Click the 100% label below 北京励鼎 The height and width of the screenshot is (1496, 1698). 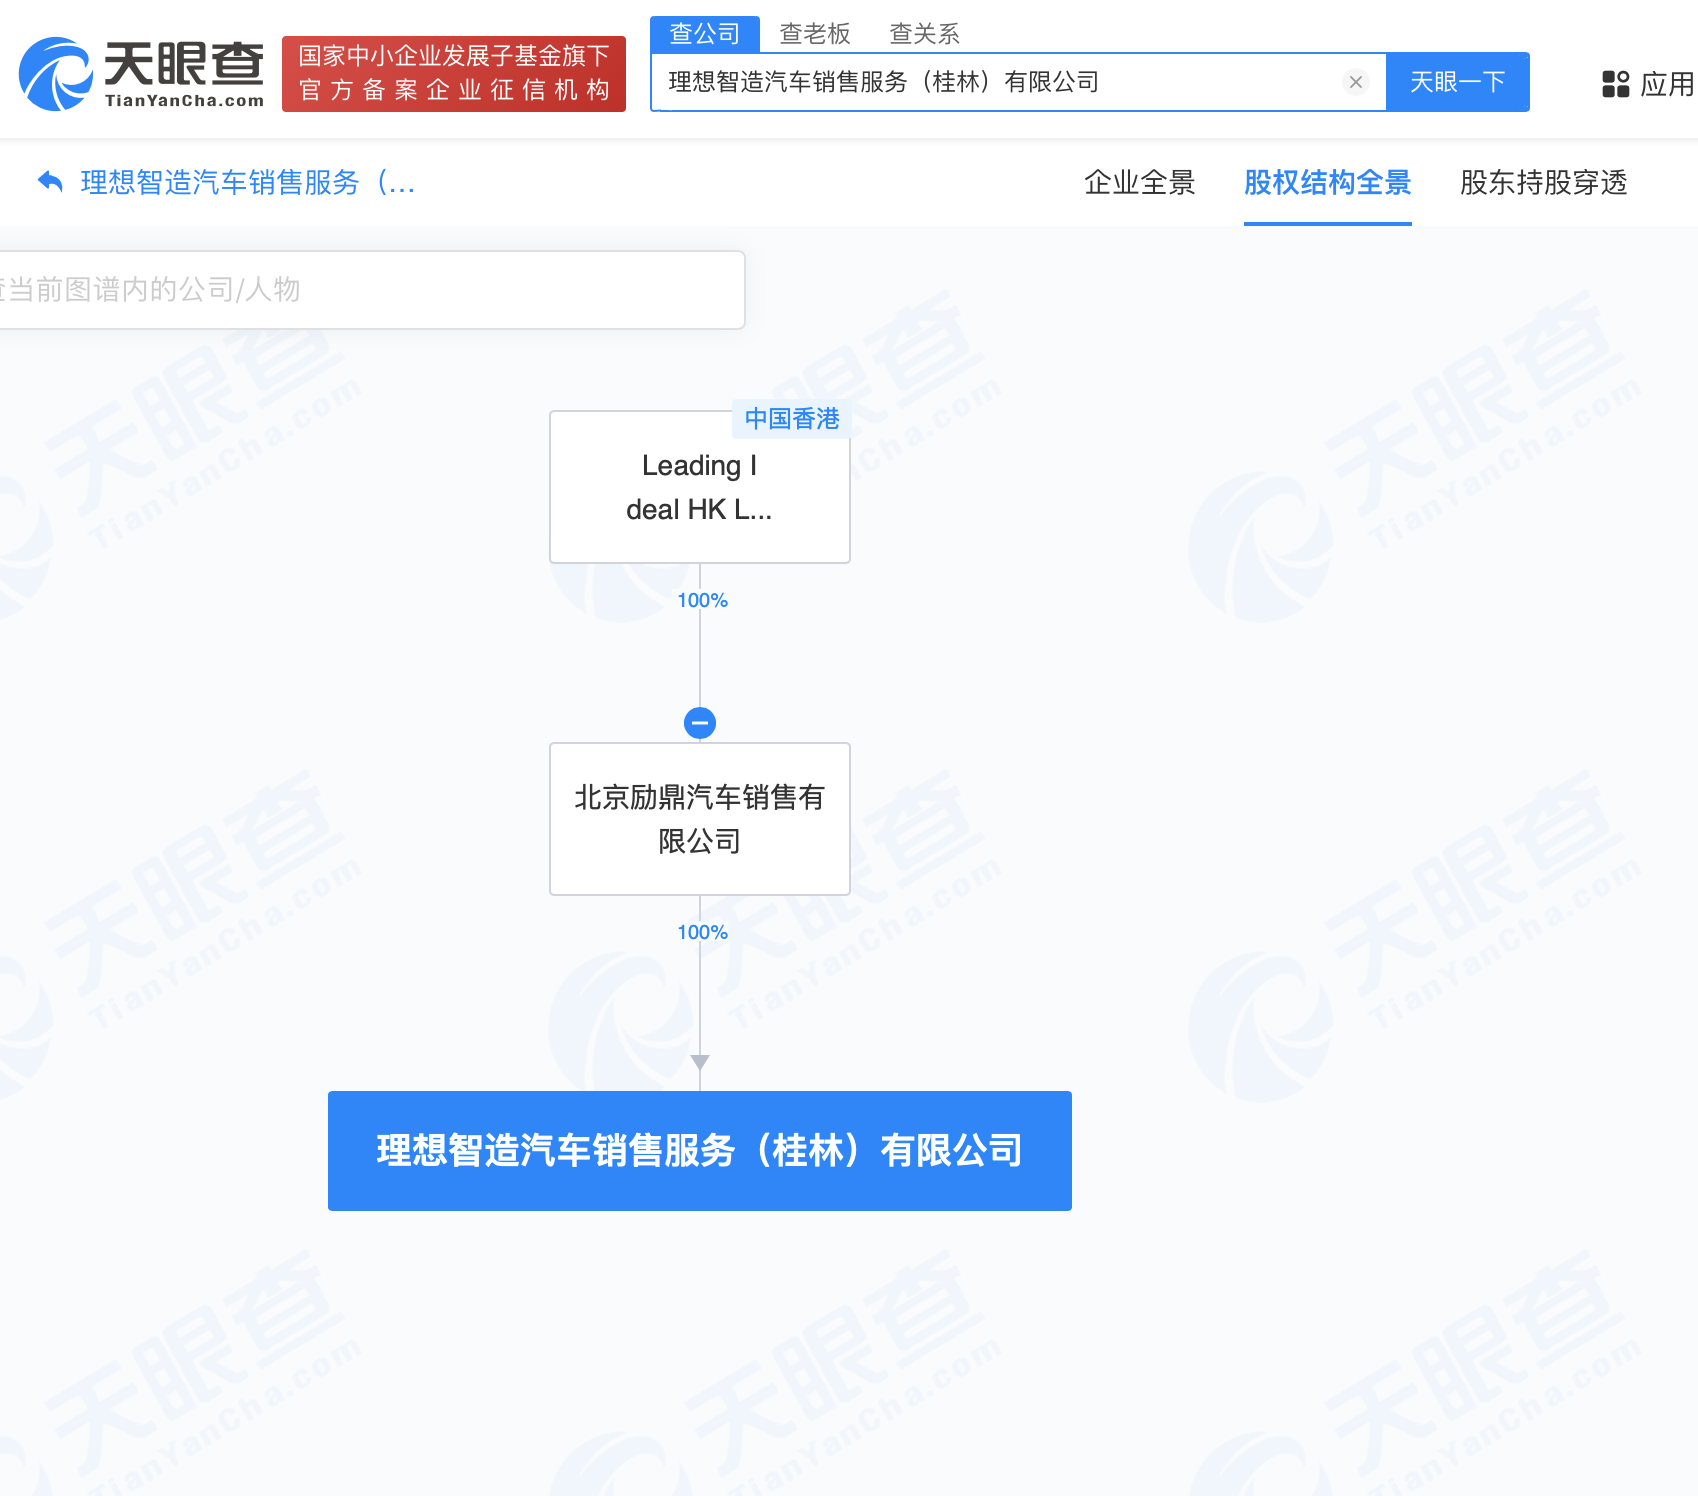pyautogui.click(x=702, y=932)
